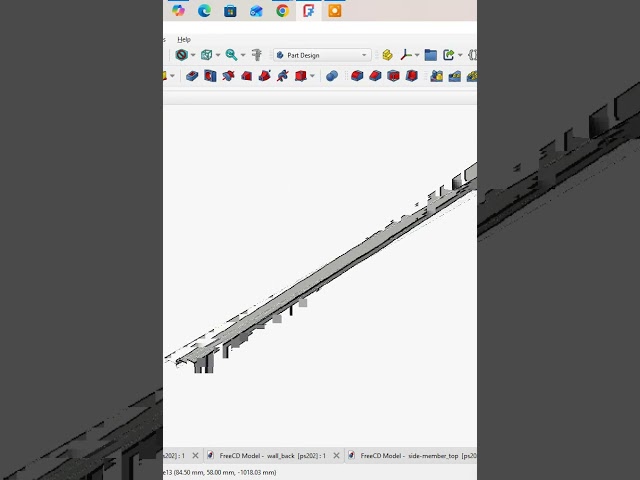640x480 pixels.
Task: Select the Fillet tool
Action: [357, 76]
